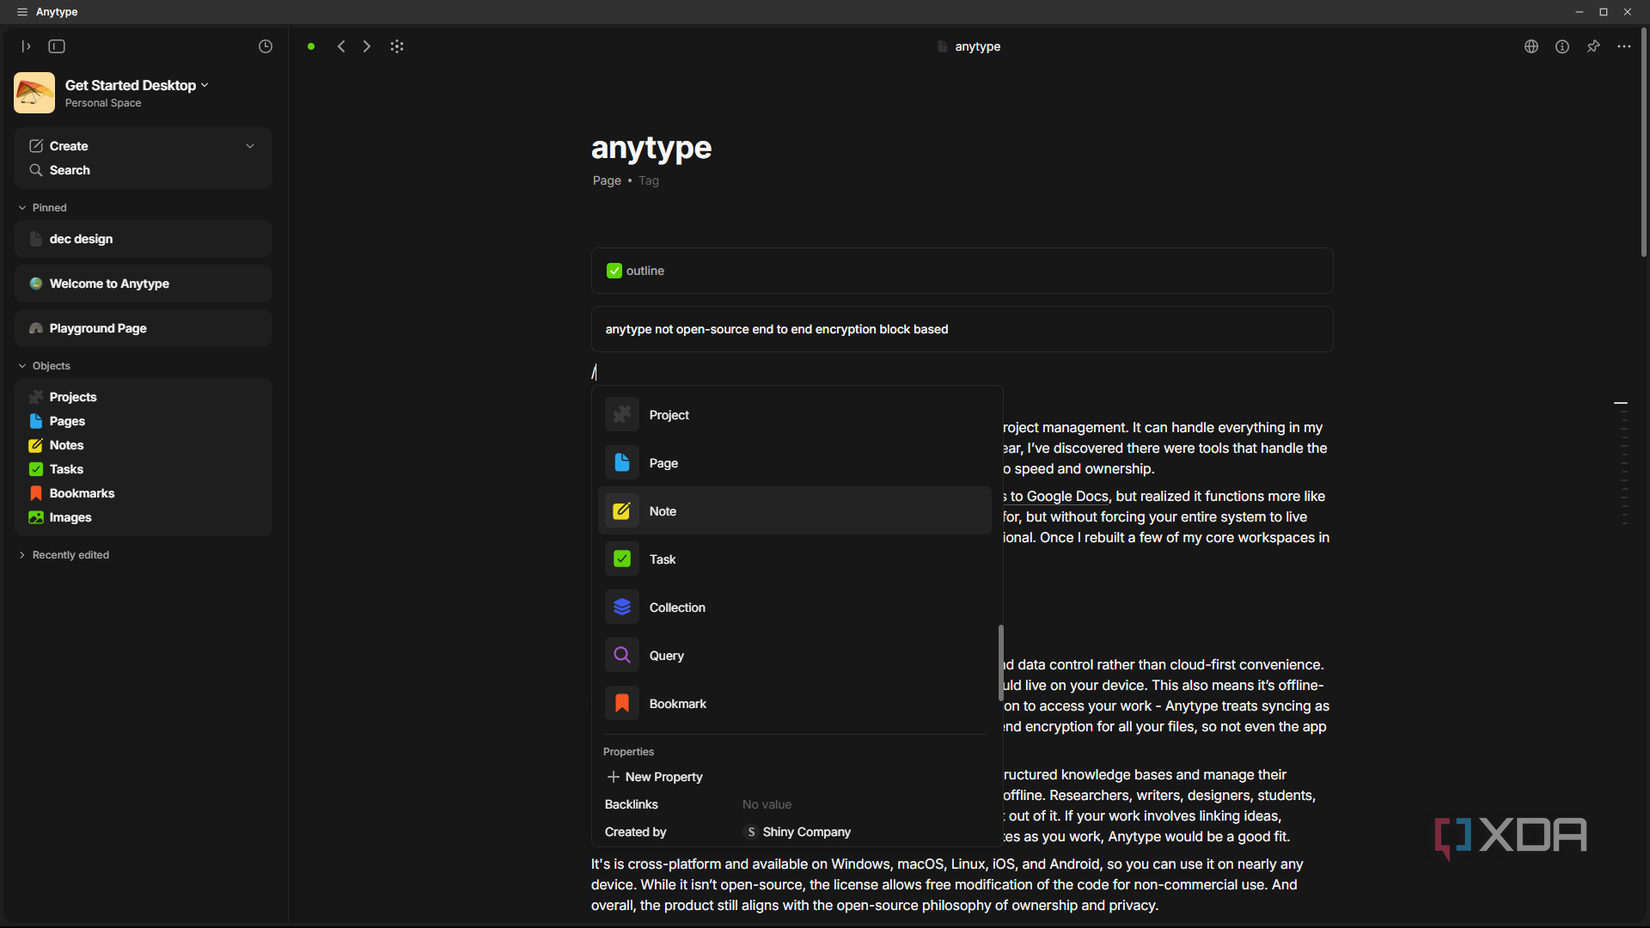The image size is (1650, 928).
Task: Click the Create pencil icon
Action: click(x=36, y=146)
